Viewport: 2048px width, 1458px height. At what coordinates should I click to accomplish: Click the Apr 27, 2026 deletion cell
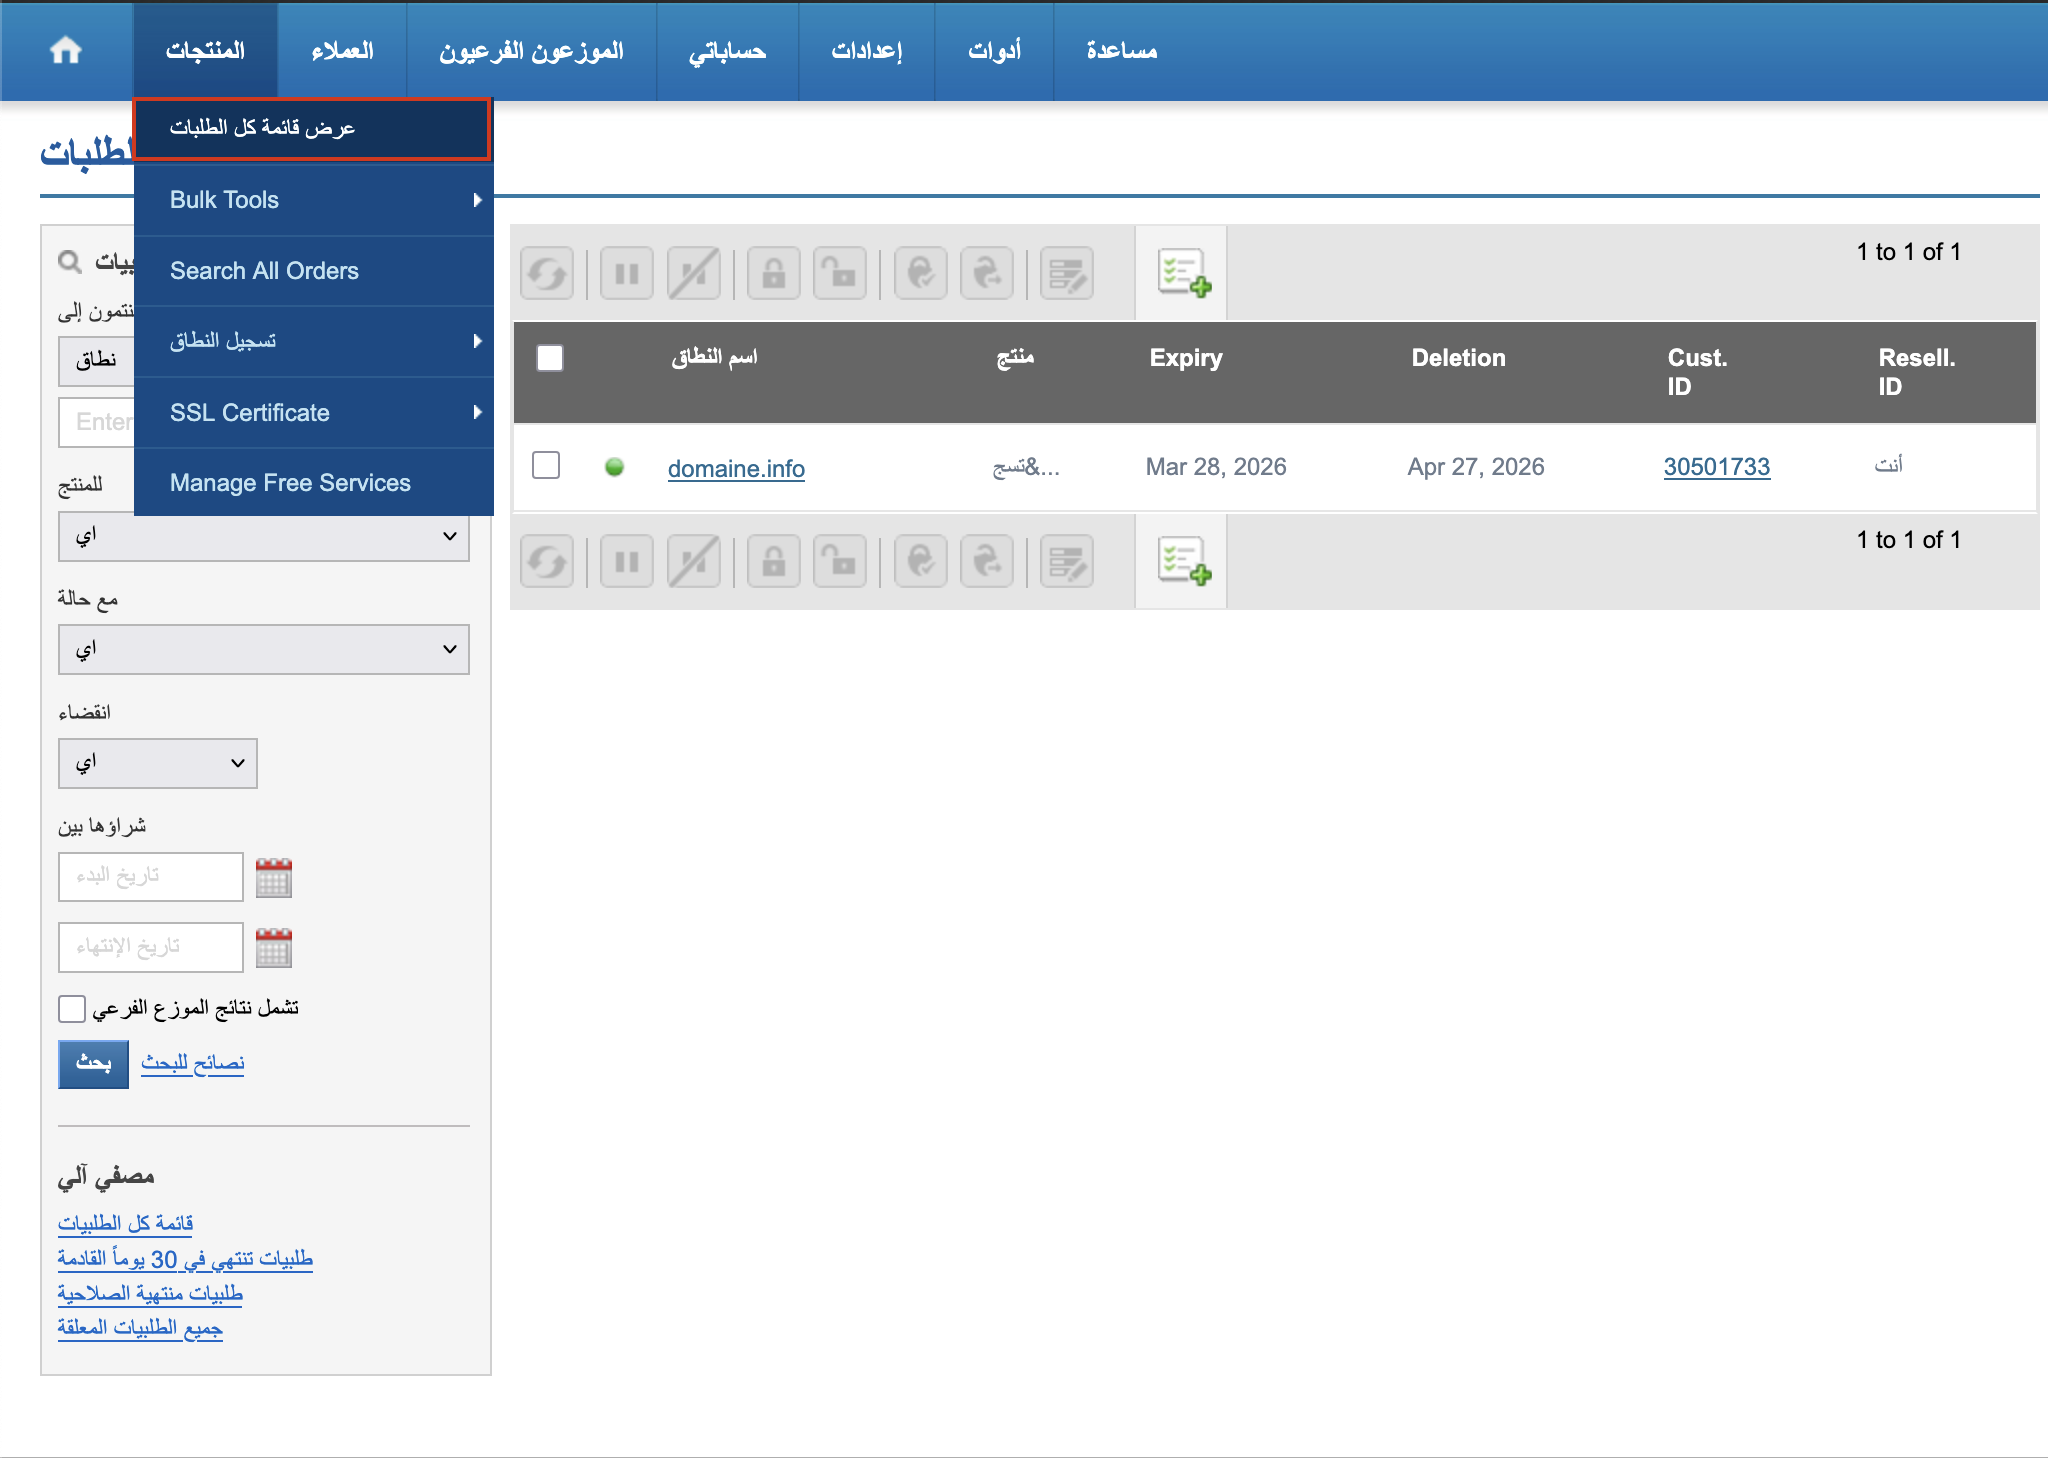pyautogui.click(x=1476, y=467)
